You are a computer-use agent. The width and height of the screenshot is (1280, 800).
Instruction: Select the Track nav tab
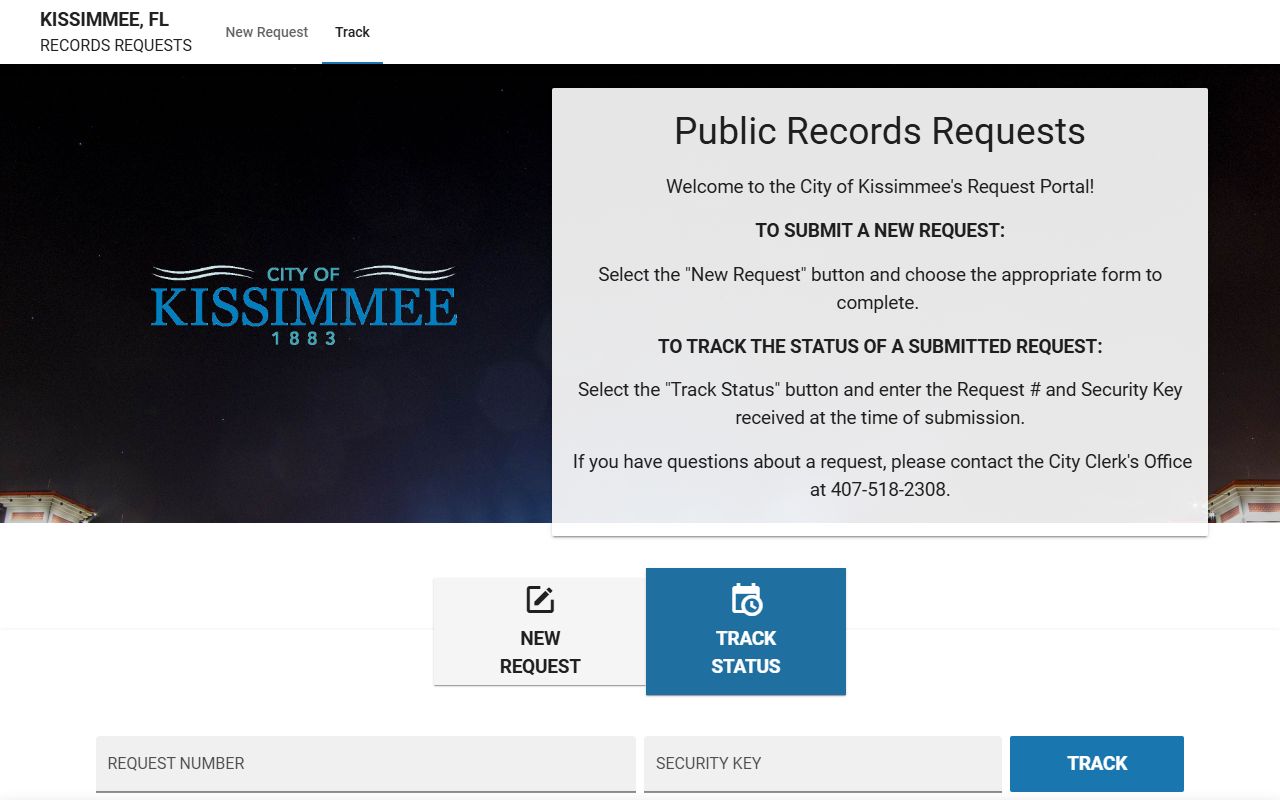pos(352,32)
